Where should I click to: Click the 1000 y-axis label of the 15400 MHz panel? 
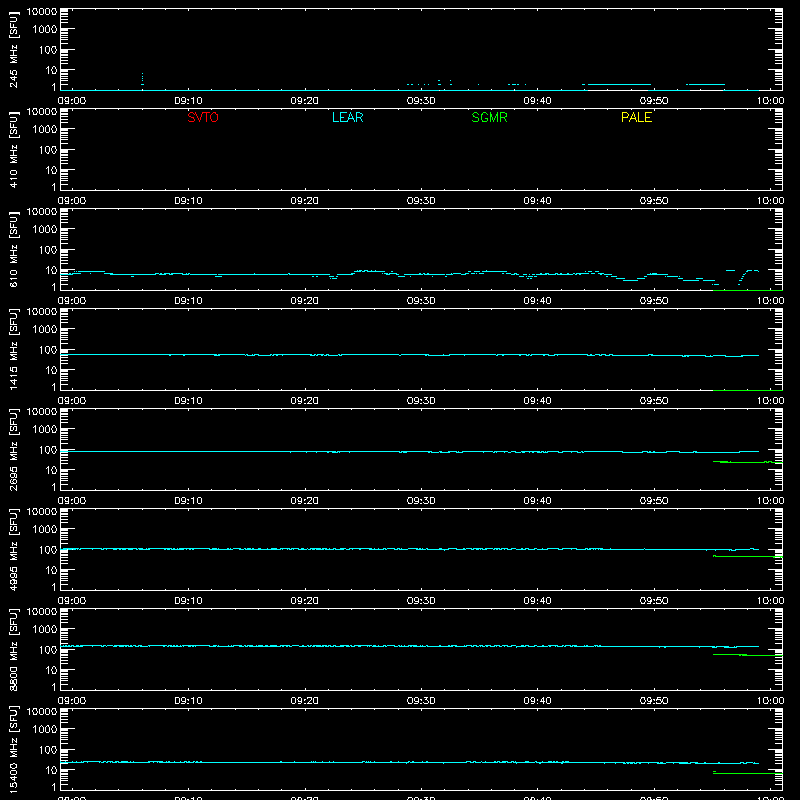[45, 730]
